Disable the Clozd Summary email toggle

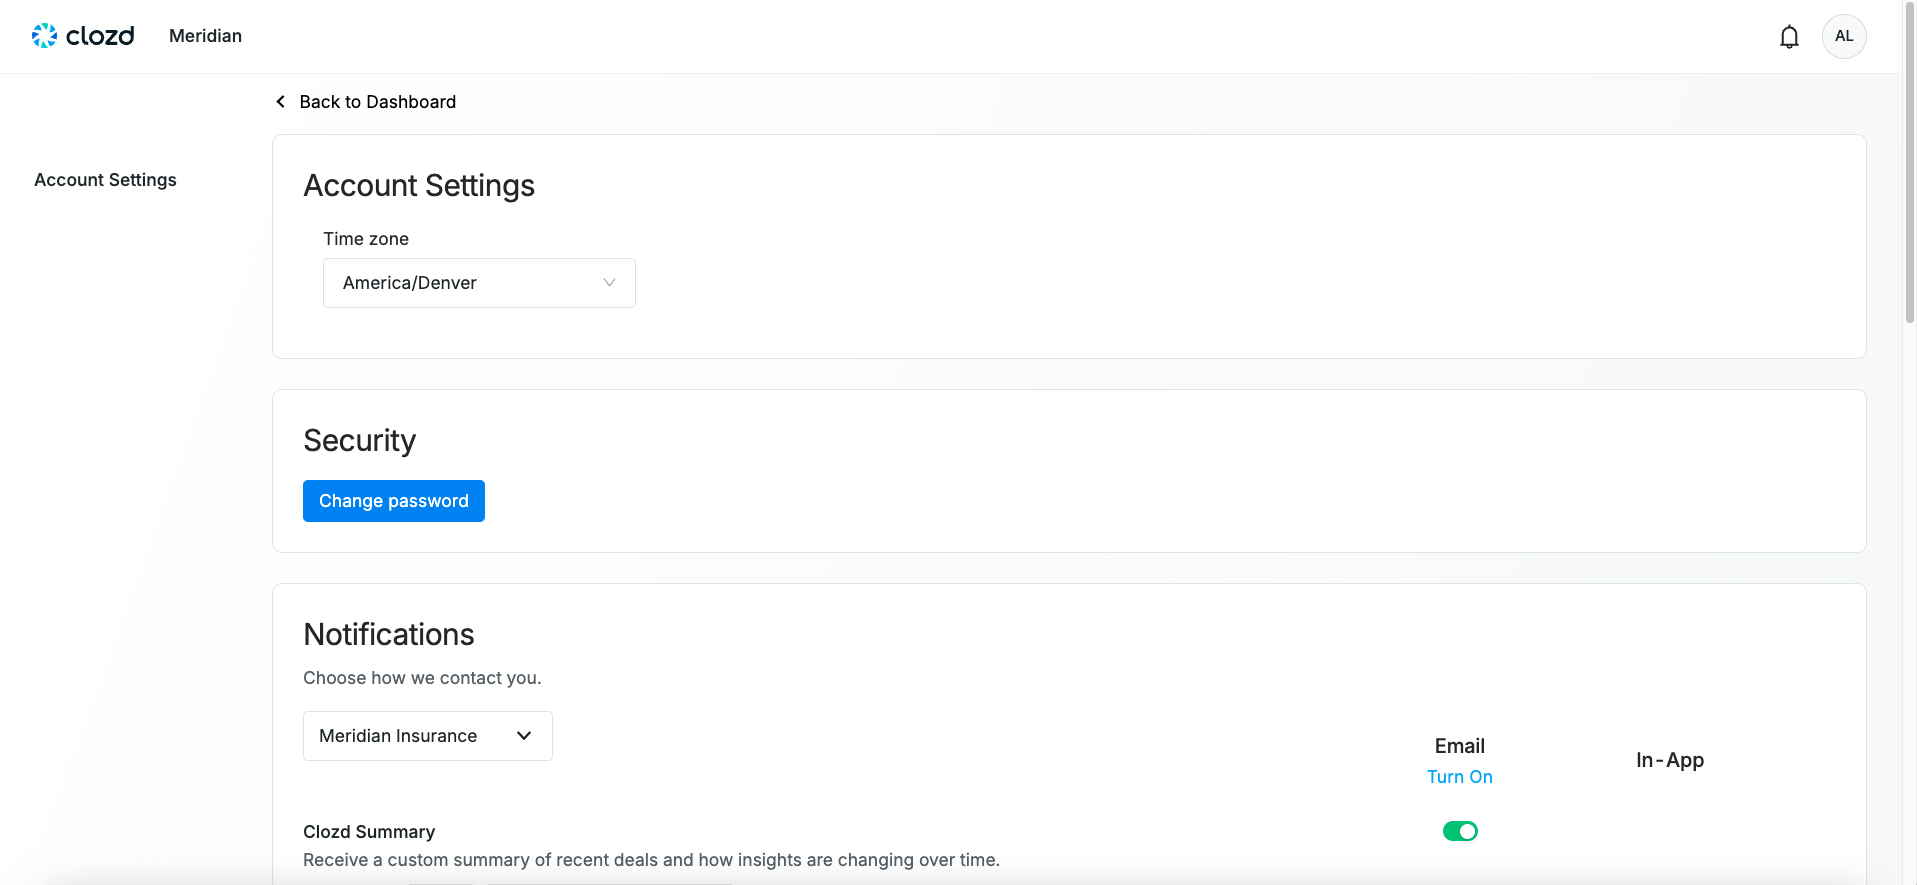click(x=1460, y=831)
